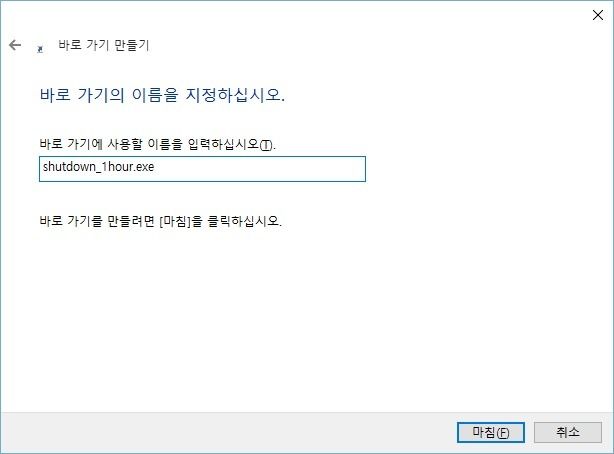
Task: Click the 마침(F) finish button
Action: tap(491, 432)
